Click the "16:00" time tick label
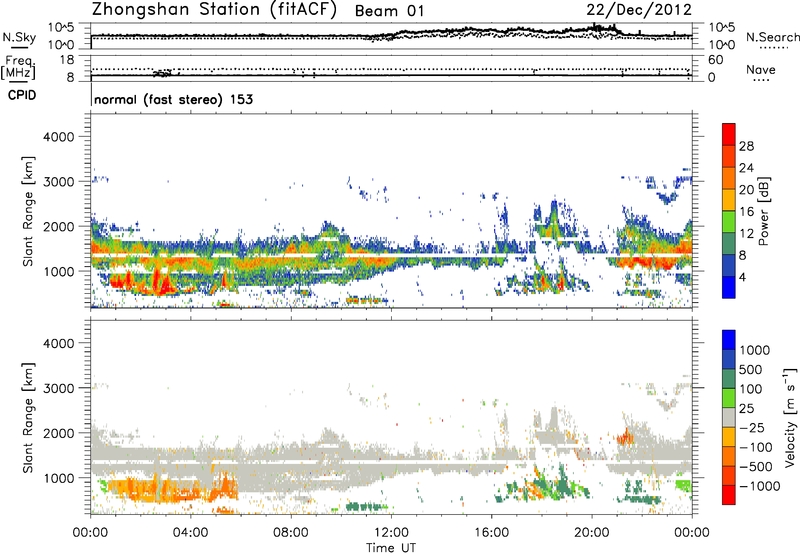The height and width of the screenshot is (554, 800). [x=491, y=533]
